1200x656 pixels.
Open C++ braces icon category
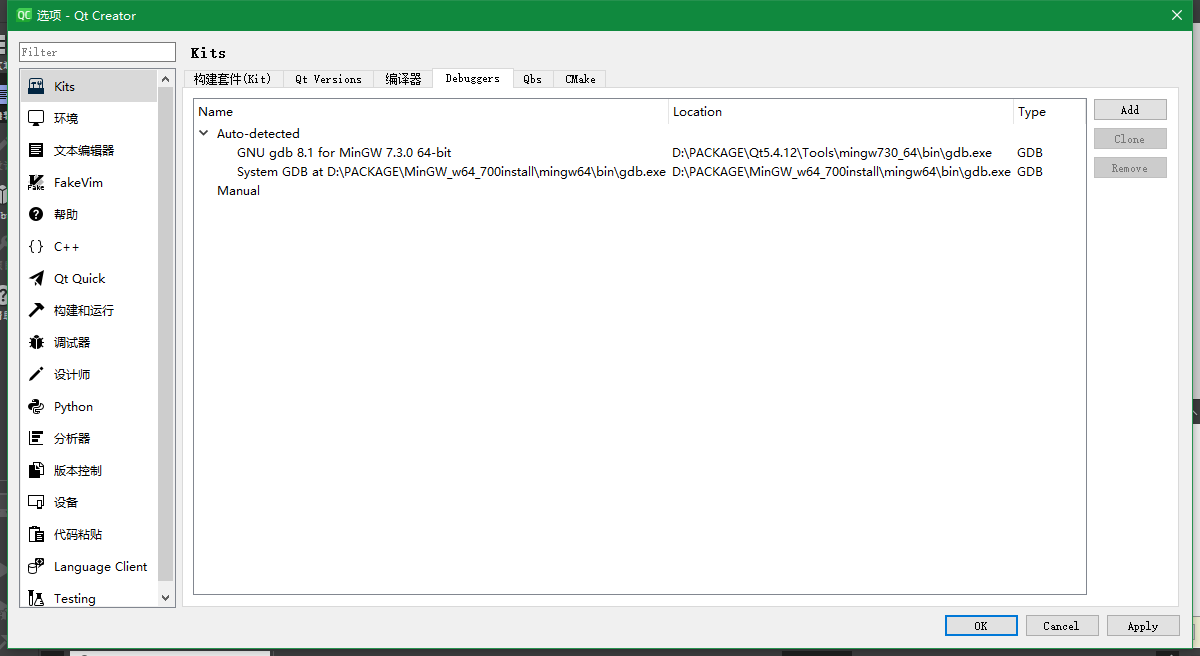tap(36, 246)
